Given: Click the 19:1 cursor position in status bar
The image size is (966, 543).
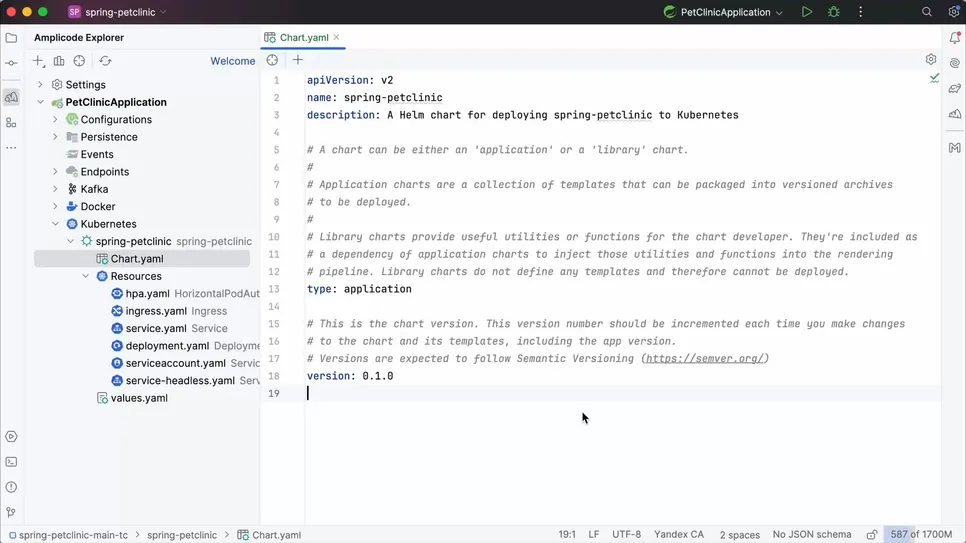Looking at the screenshot, I should click(567, 534).
